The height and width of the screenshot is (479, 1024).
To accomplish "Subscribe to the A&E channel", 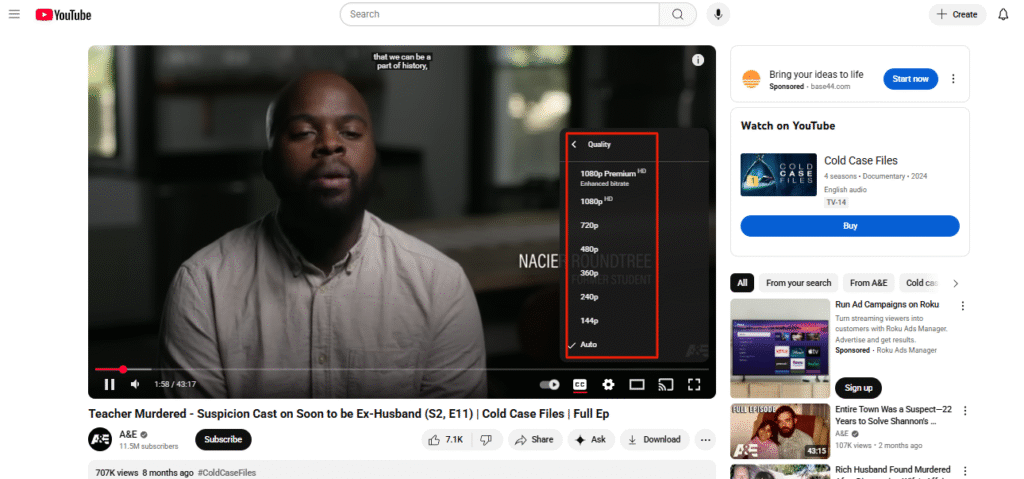I will click(x=223, y=439).
